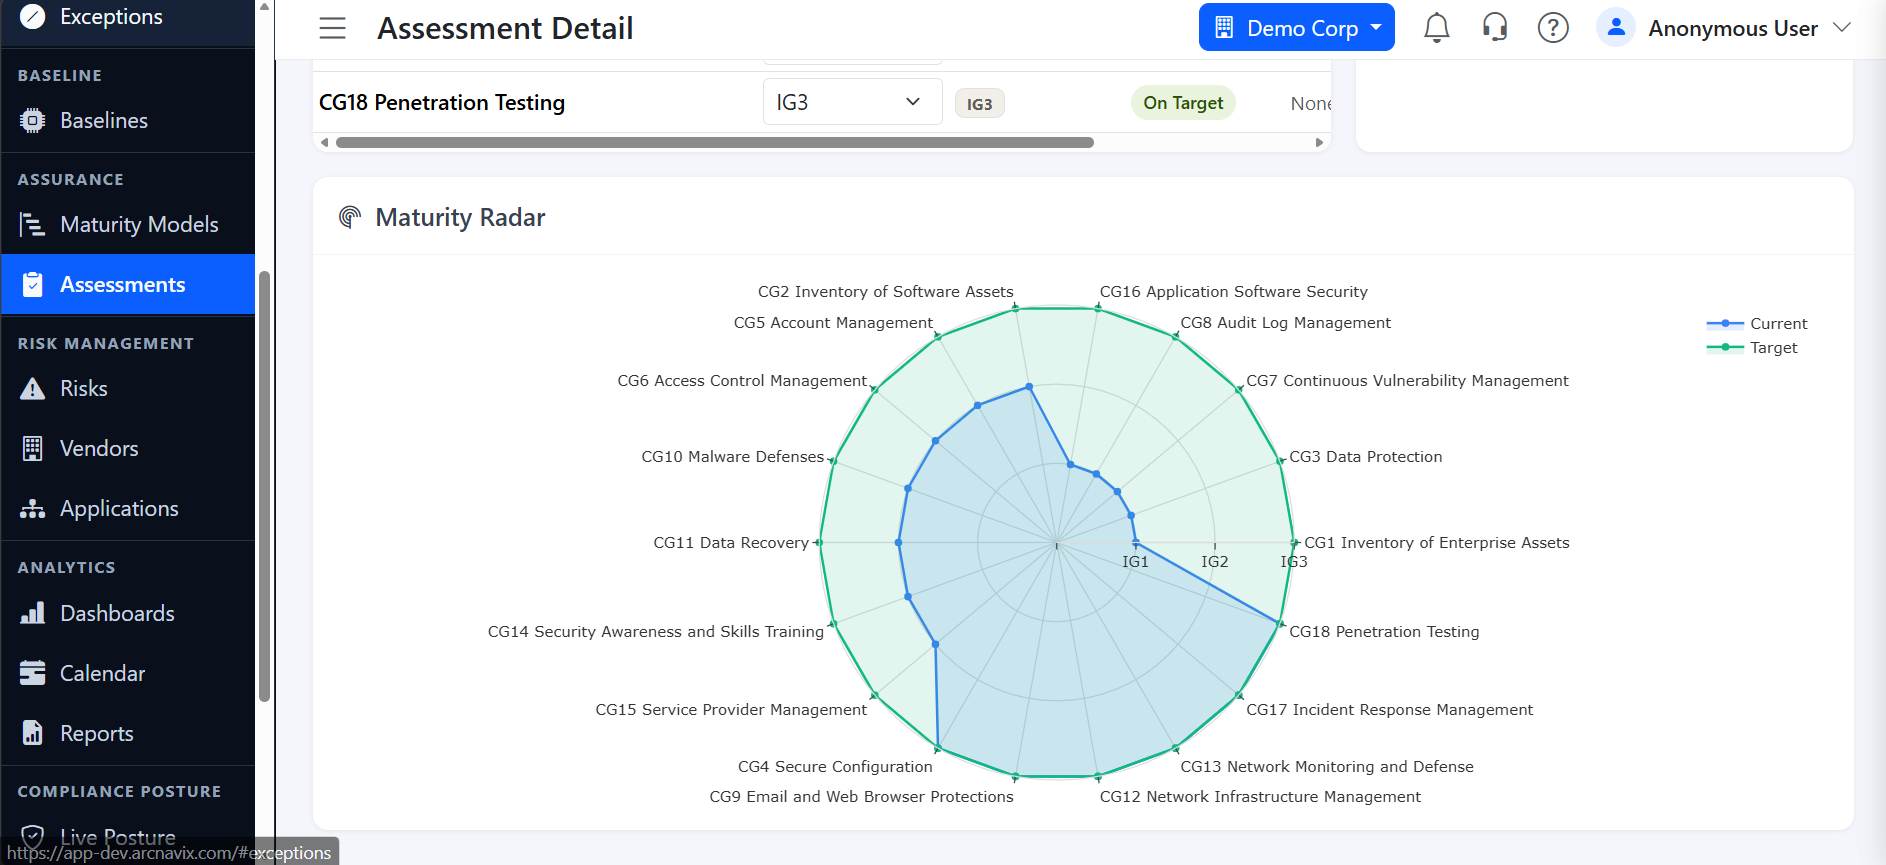Toggle Current series in radar legend
The image size is (1886, 865).
(x=1757, y=324)
